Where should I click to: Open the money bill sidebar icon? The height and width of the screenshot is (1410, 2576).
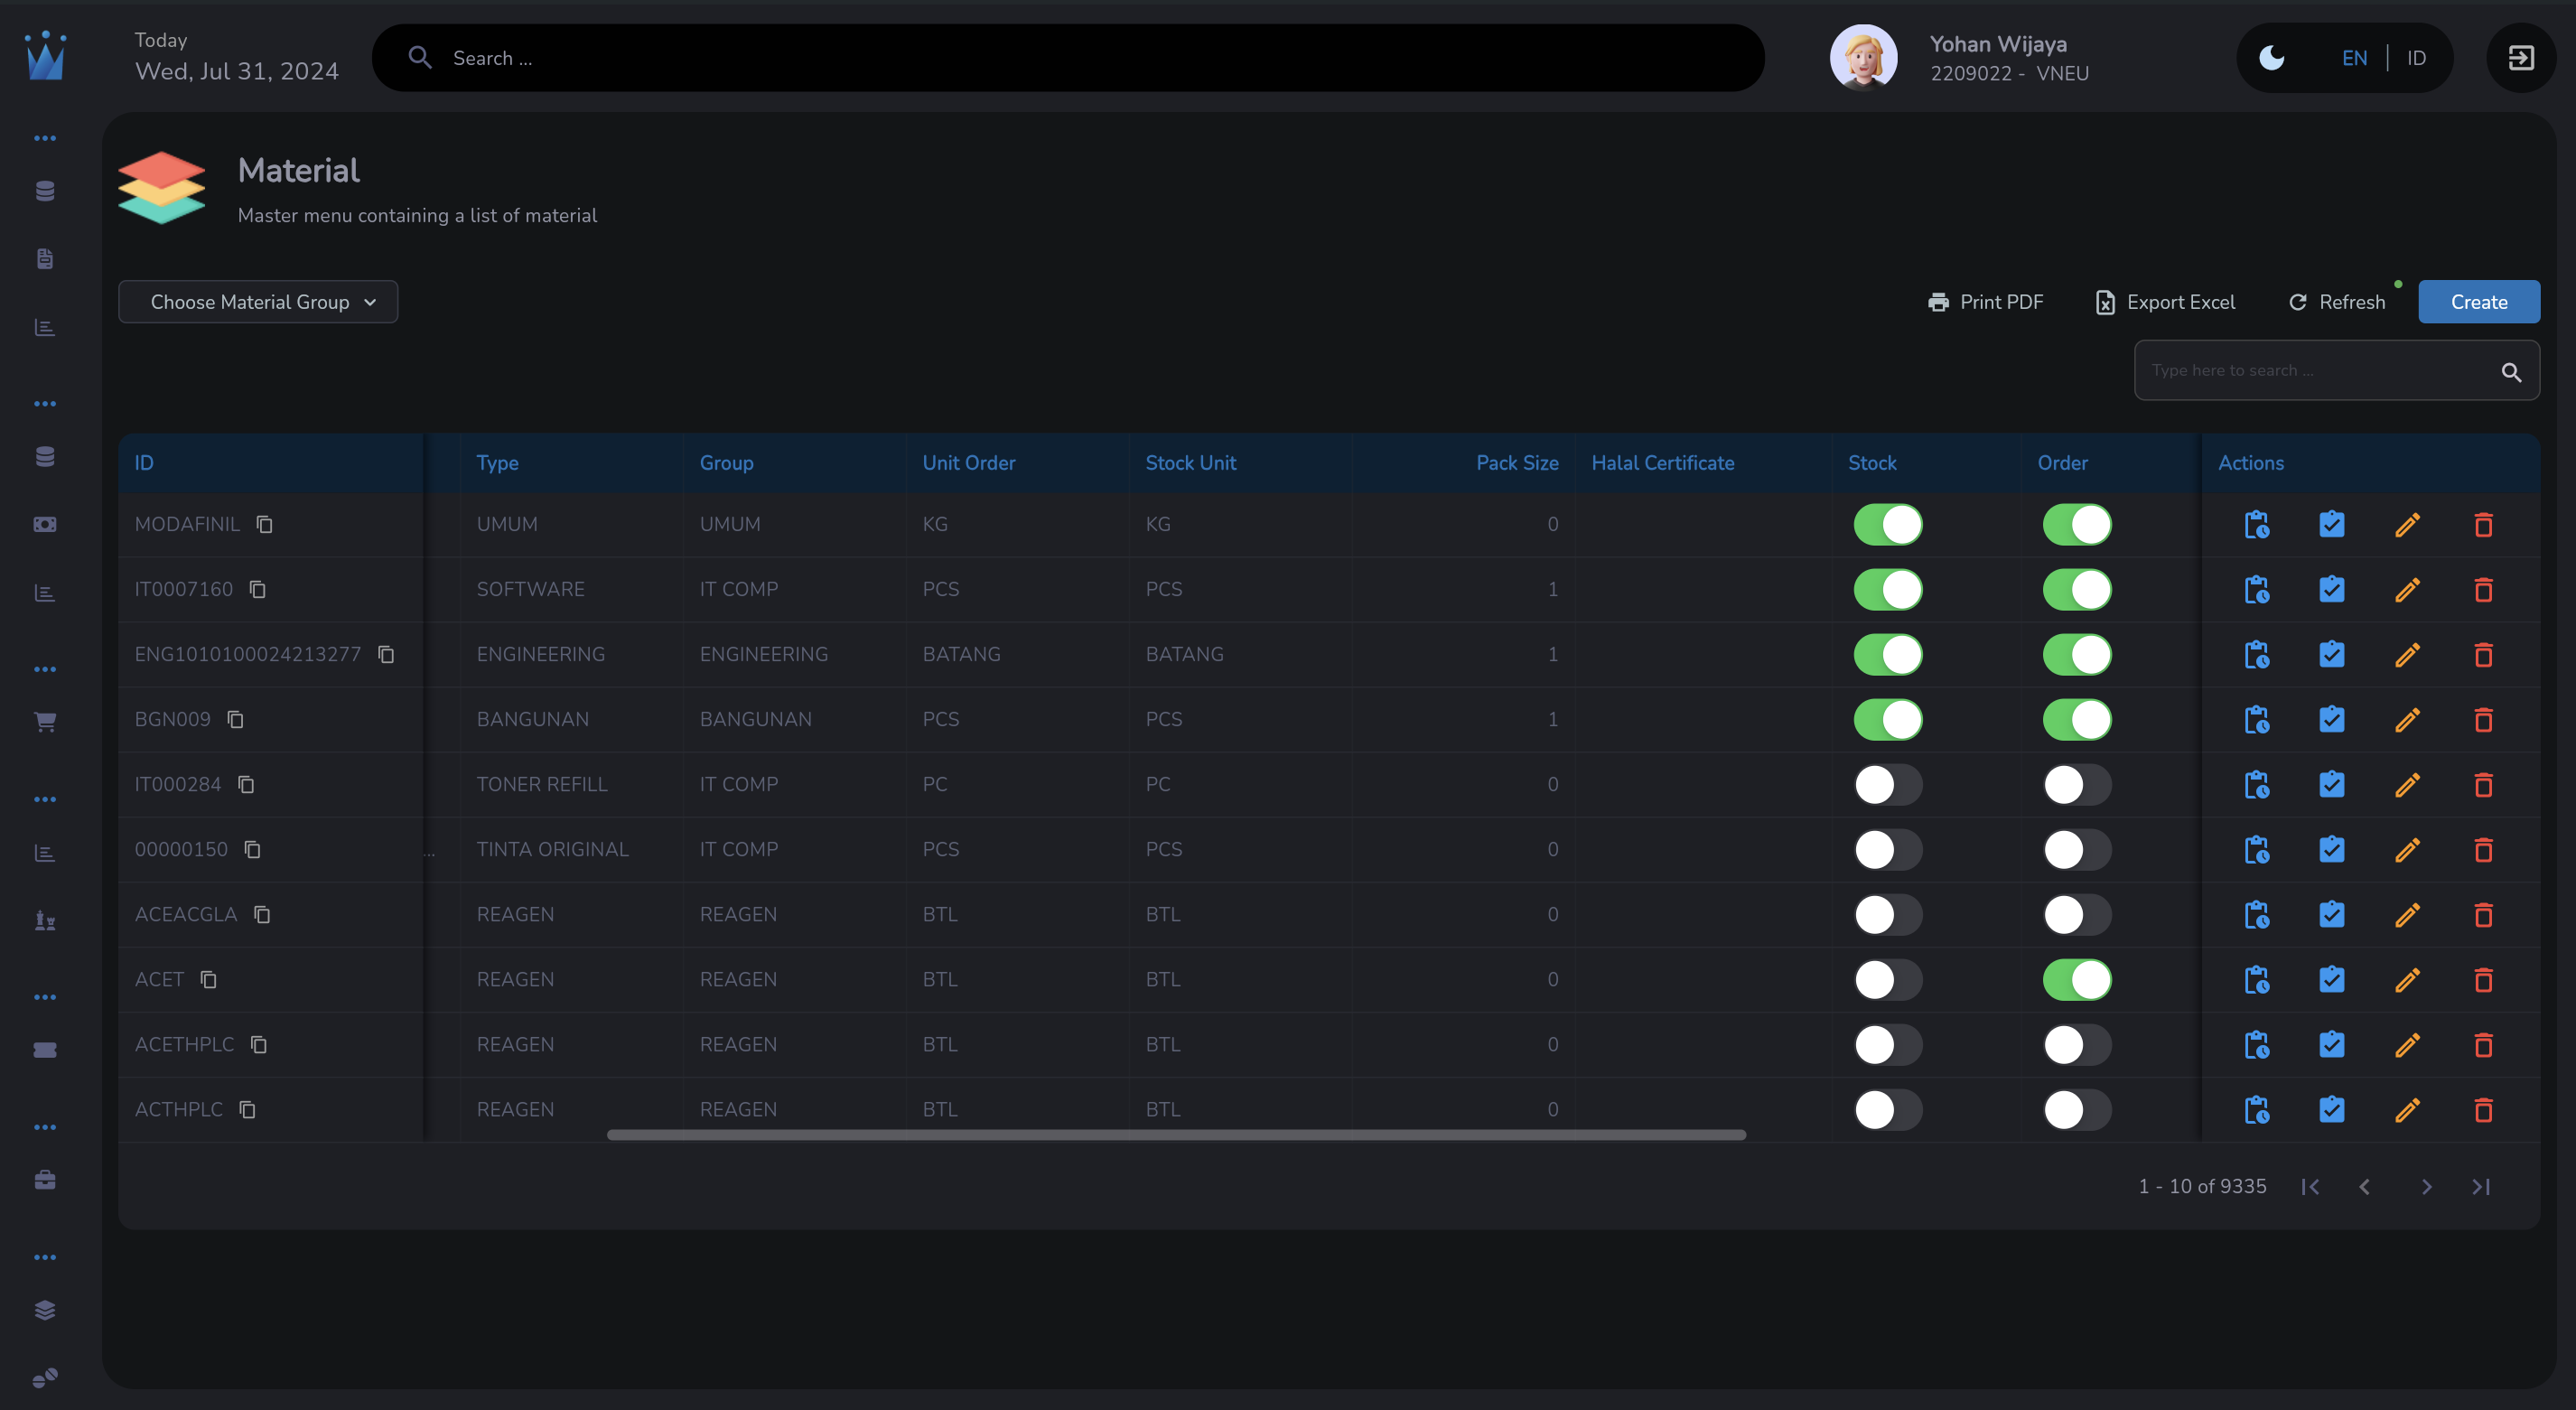coord(45,524)
